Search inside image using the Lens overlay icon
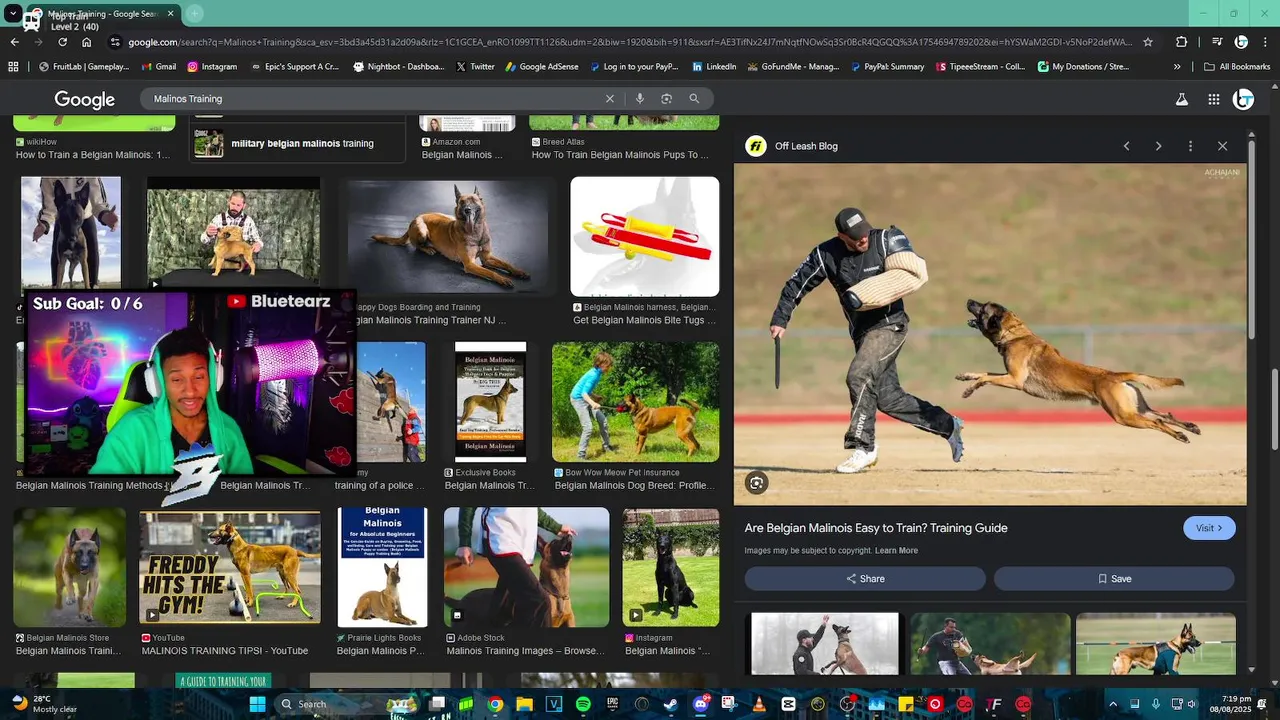1280x720 pixels. [757, 483]
